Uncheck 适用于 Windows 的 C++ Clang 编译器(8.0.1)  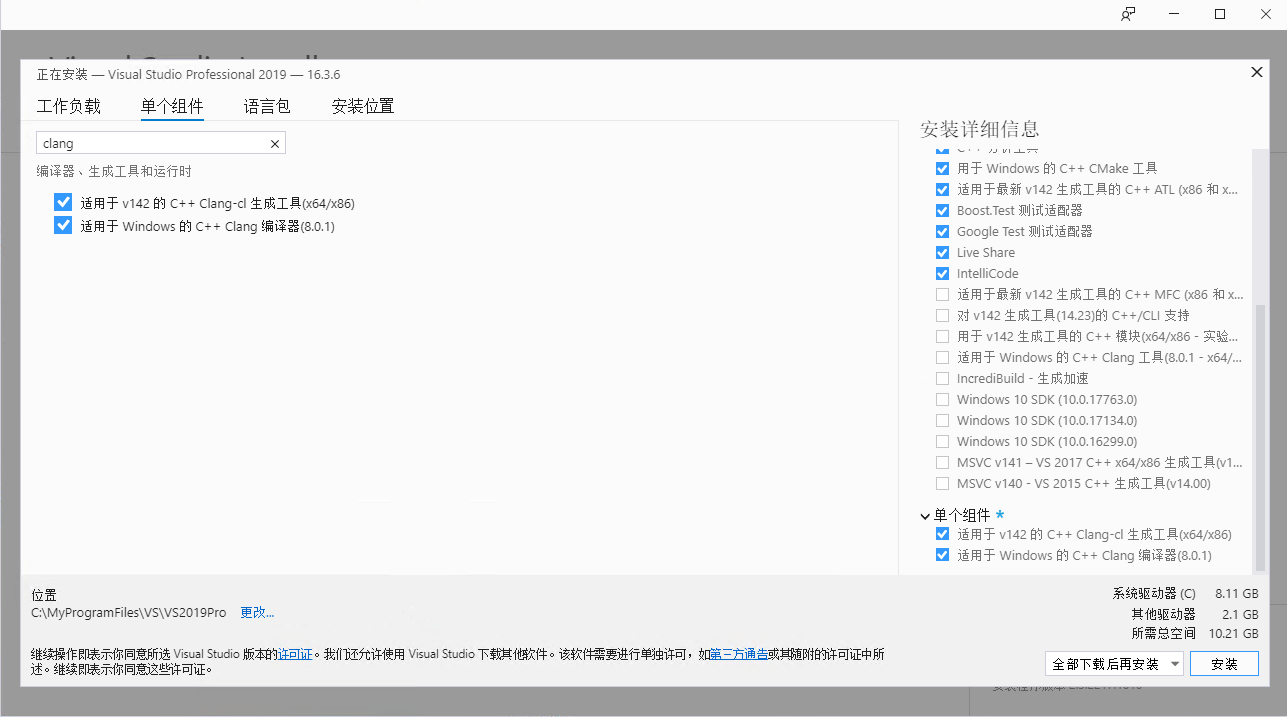tap(63, 224)
